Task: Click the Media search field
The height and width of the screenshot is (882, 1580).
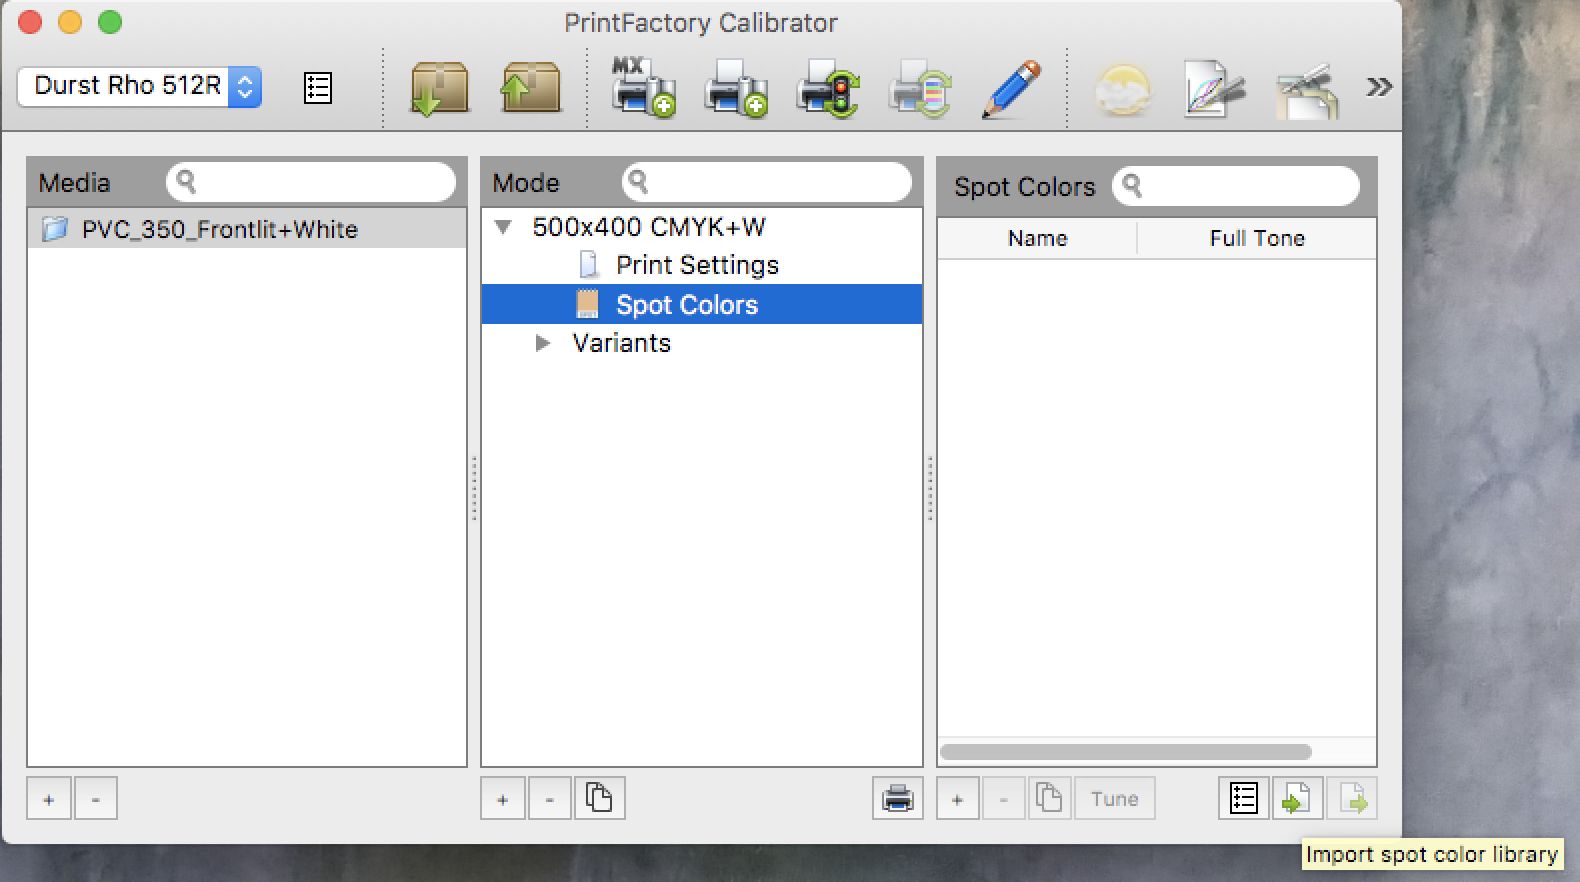Action: [x=311, y=182]
